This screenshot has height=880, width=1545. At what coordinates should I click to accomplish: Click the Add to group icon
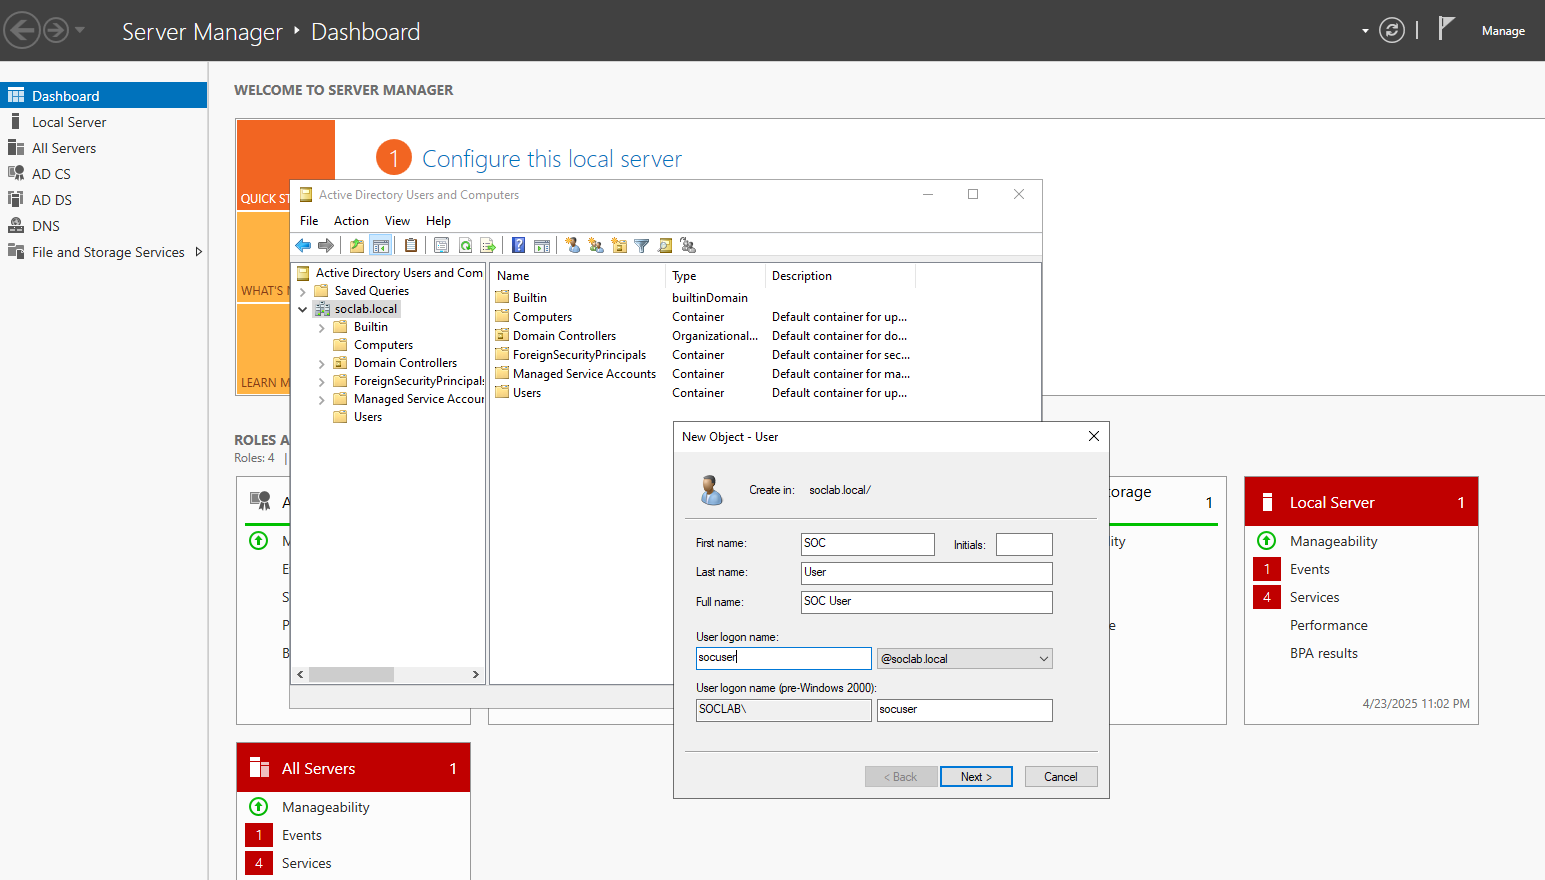(x=688, y=245)
